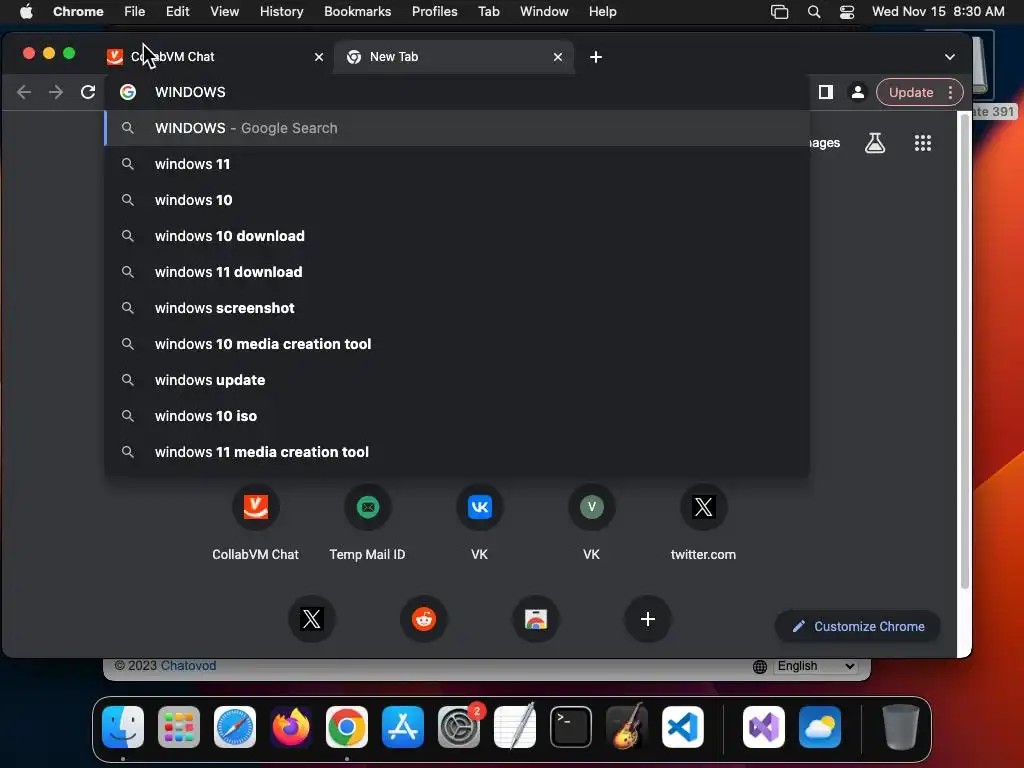1024x768 pixels.
Task: Open the Edit menu
Action: point(177,11)
